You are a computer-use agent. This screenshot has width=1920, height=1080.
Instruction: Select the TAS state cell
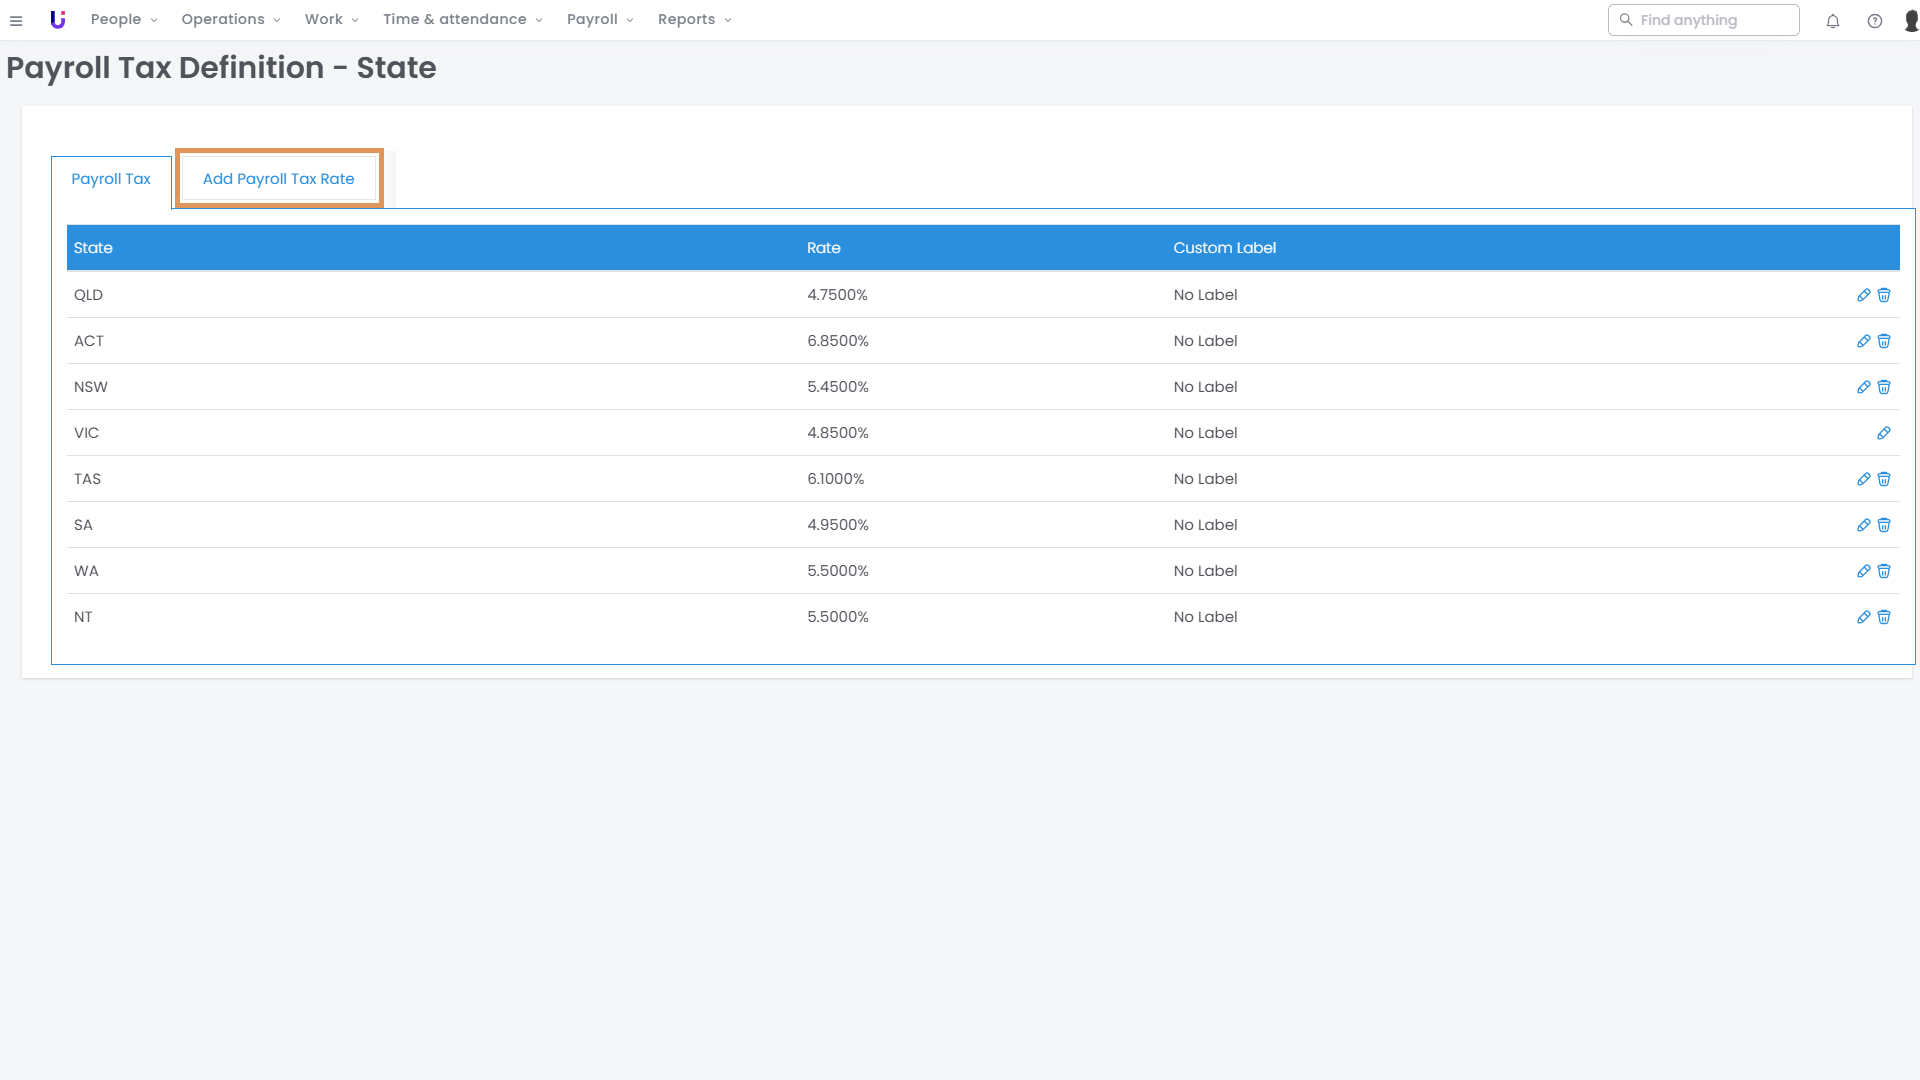[87, 479]
